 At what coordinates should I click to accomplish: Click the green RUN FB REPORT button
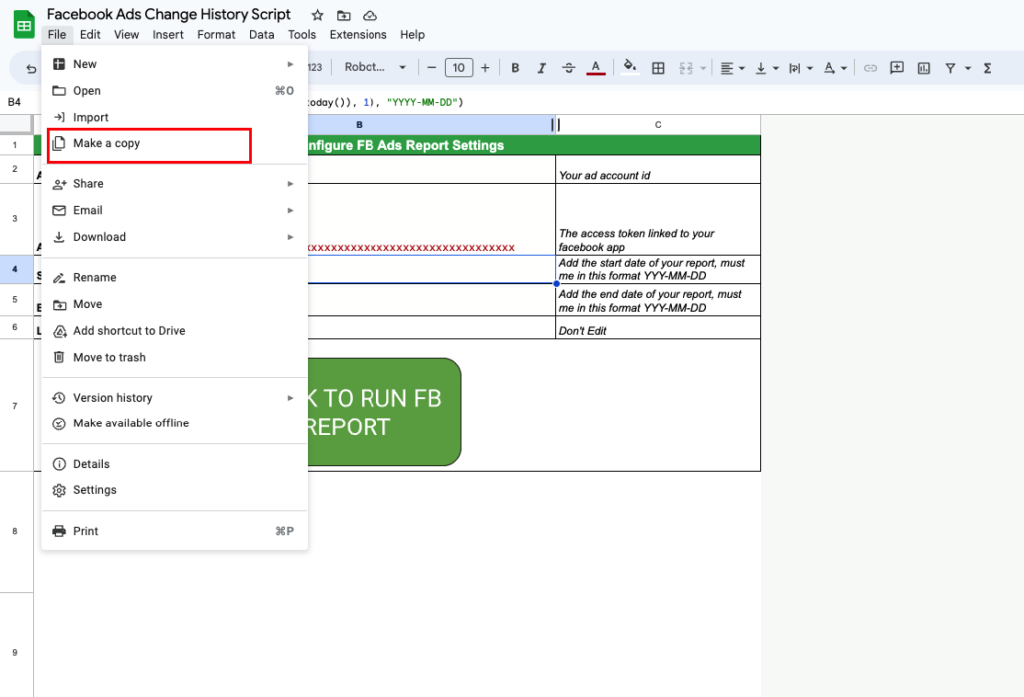pyautogui.click(x=384, y=412)
